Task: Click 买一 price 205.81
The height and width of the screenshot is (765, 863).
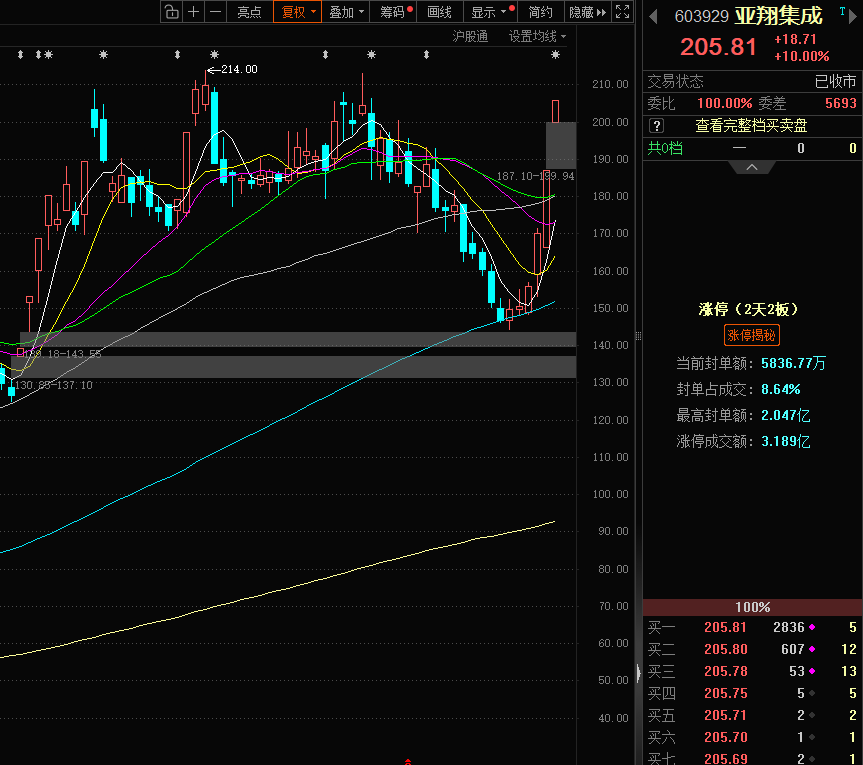Action: click(725, 627)
